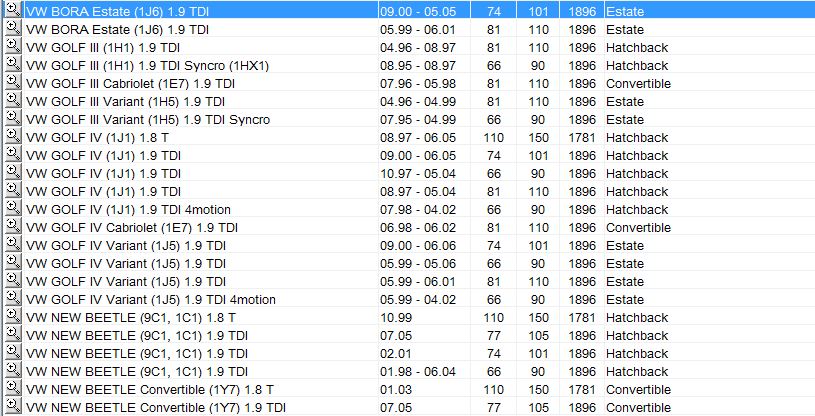This screenshot has height=416, width=815.
Task: Click details icon for VW GOLF IV (1J1) 1.8 T row
Action: pyautogui.click(x=13, y=136)
